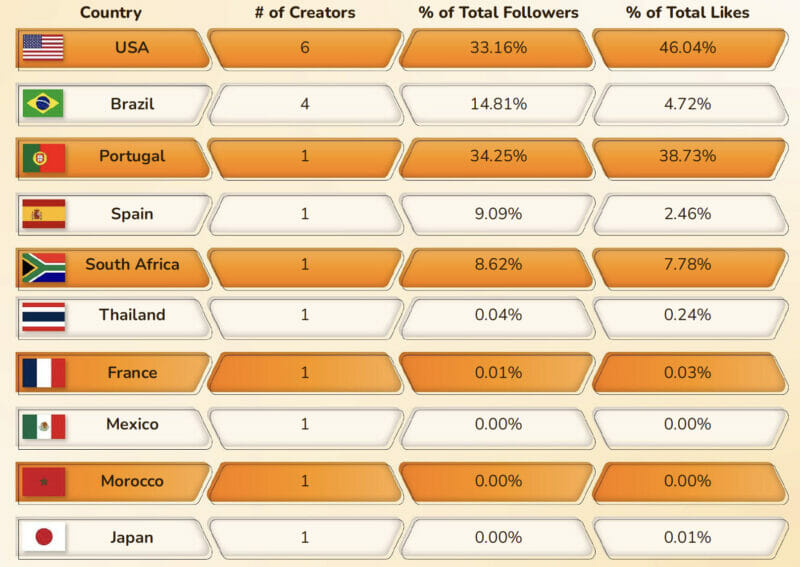Click the Brazil flag icon
Image resolution: width=800 pixels, height=567 pixels.
pyautogui.click(x=43, y=103)
